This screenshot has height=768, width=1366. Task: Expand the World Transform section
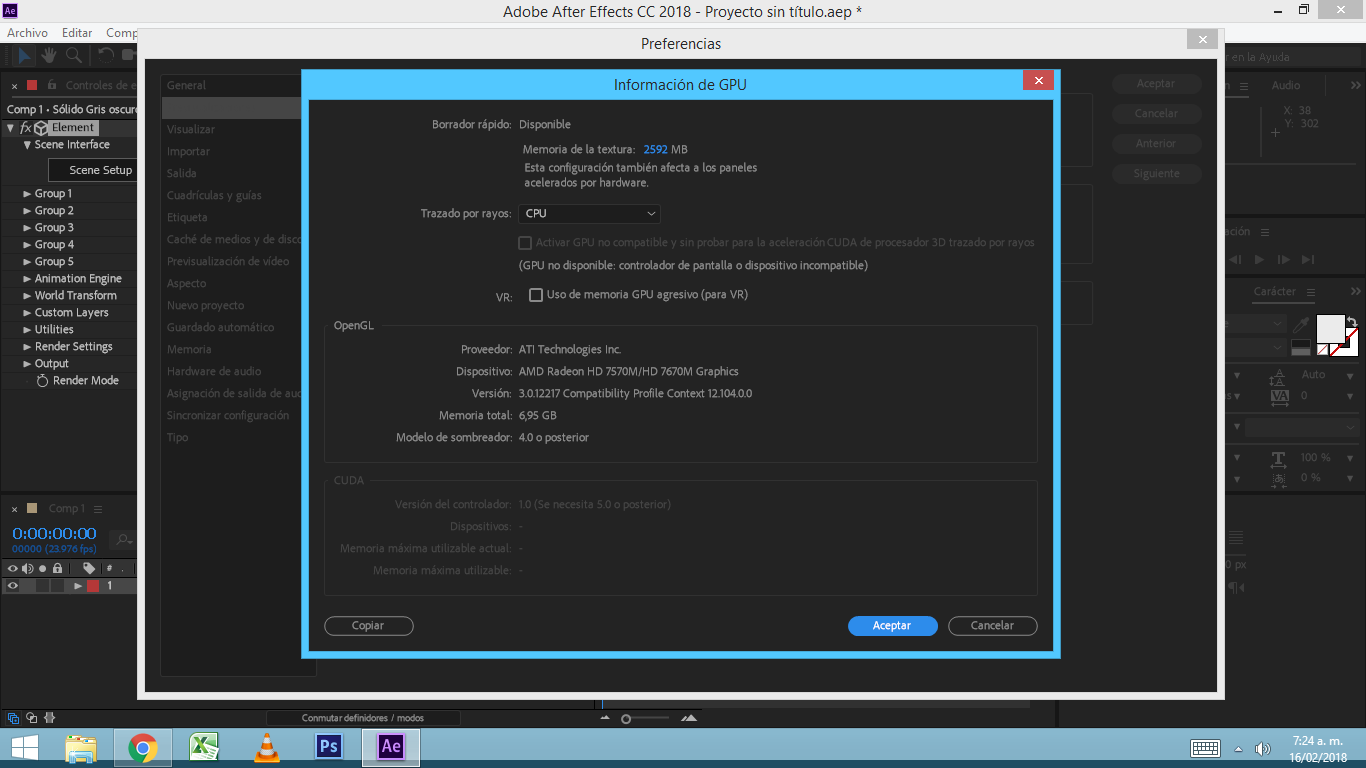(x=27, y=296)
